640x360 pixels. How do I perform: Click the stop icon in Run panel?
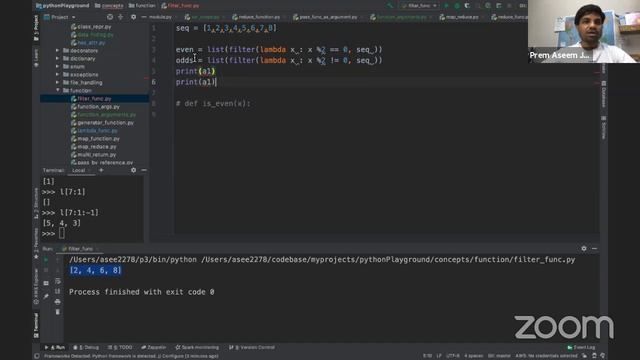[x=46, y=270]
